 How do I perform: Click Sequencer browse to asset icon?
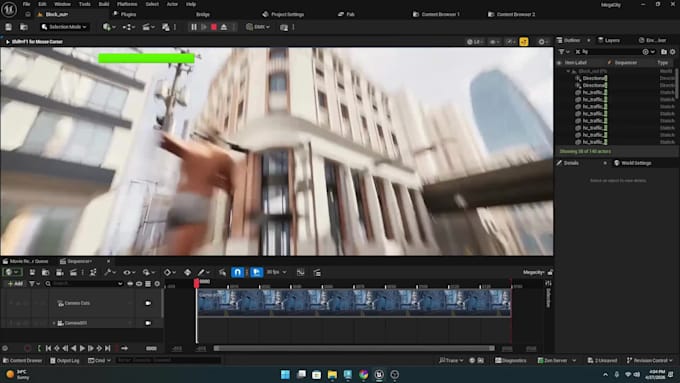tap(46, 272)
